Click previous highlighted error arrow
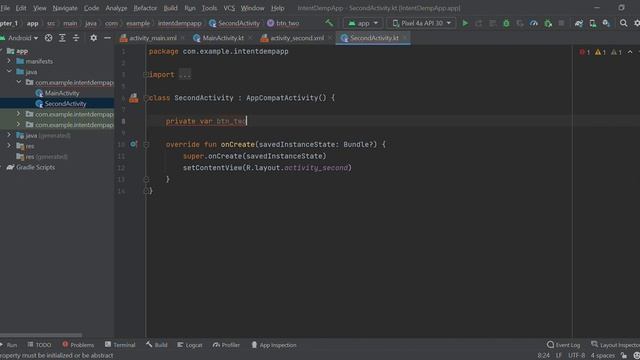 click(x=630, y=52)
